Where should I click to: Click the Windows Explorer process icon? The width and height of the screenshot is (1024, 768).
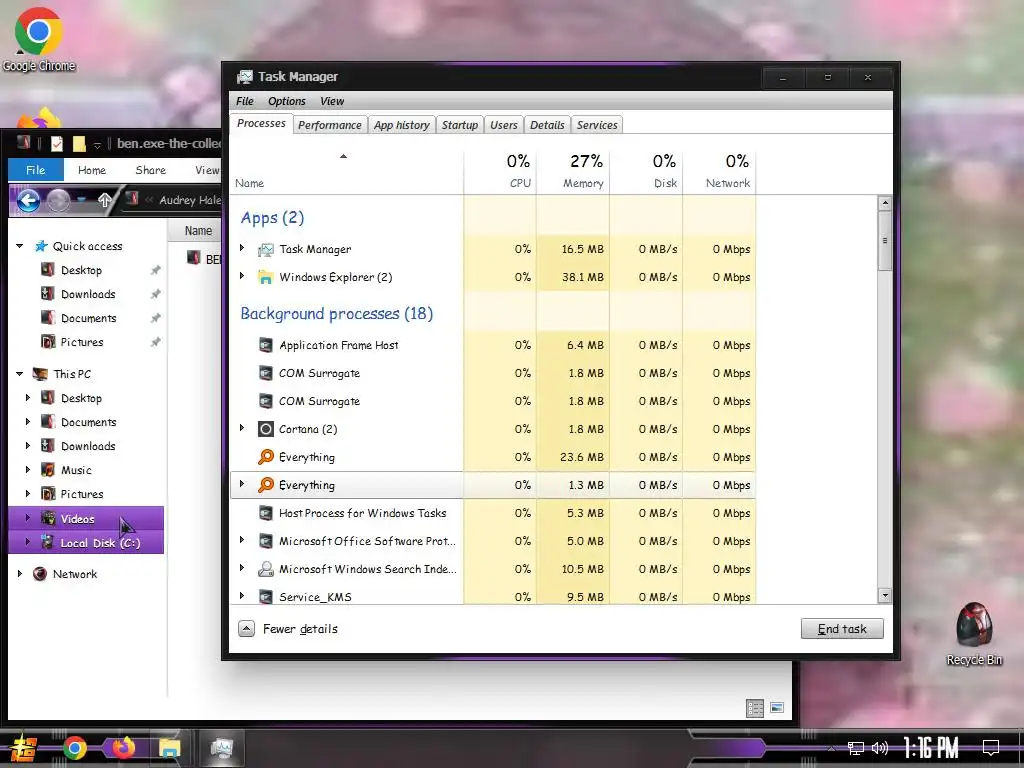pyautogui.click(x=265, y=278)
